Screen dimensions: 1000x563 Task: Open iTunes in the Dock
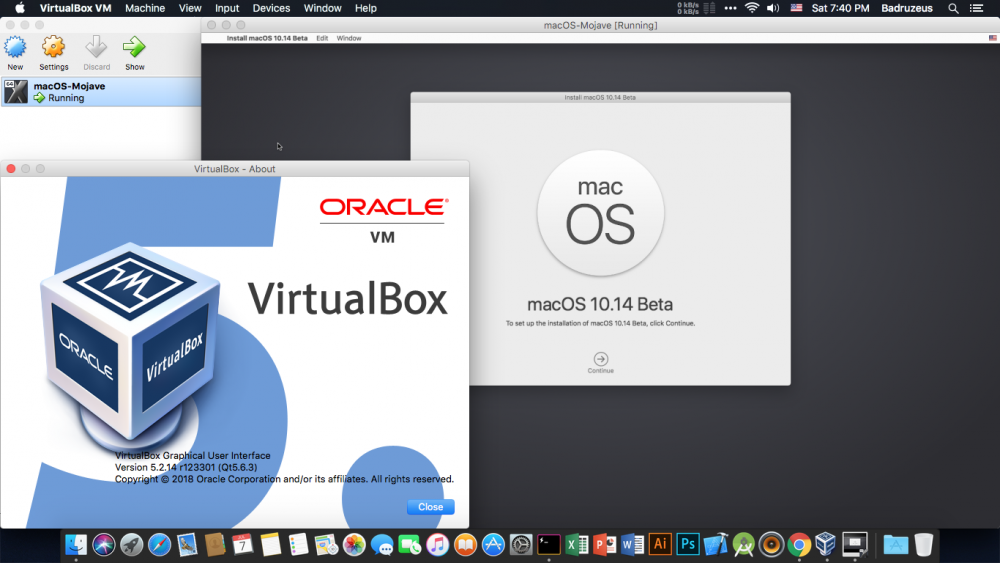coord(438,545)
